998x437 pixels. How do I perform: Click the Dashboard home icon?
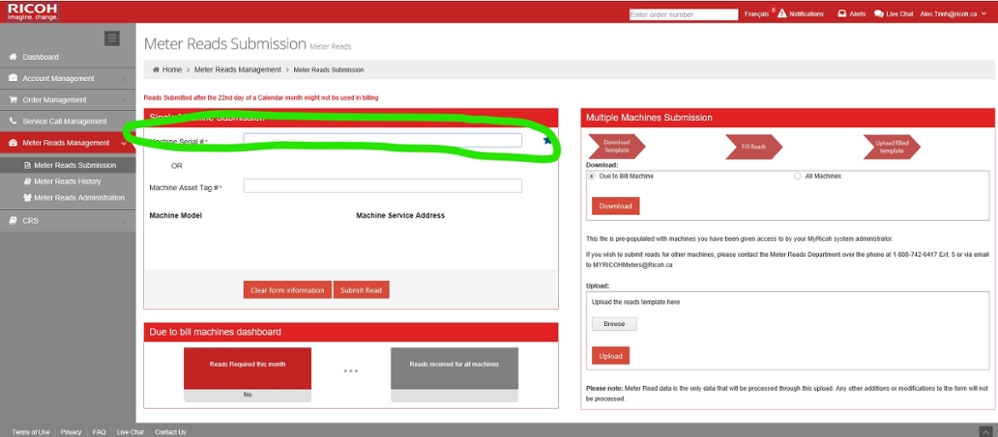pos(13,57)
